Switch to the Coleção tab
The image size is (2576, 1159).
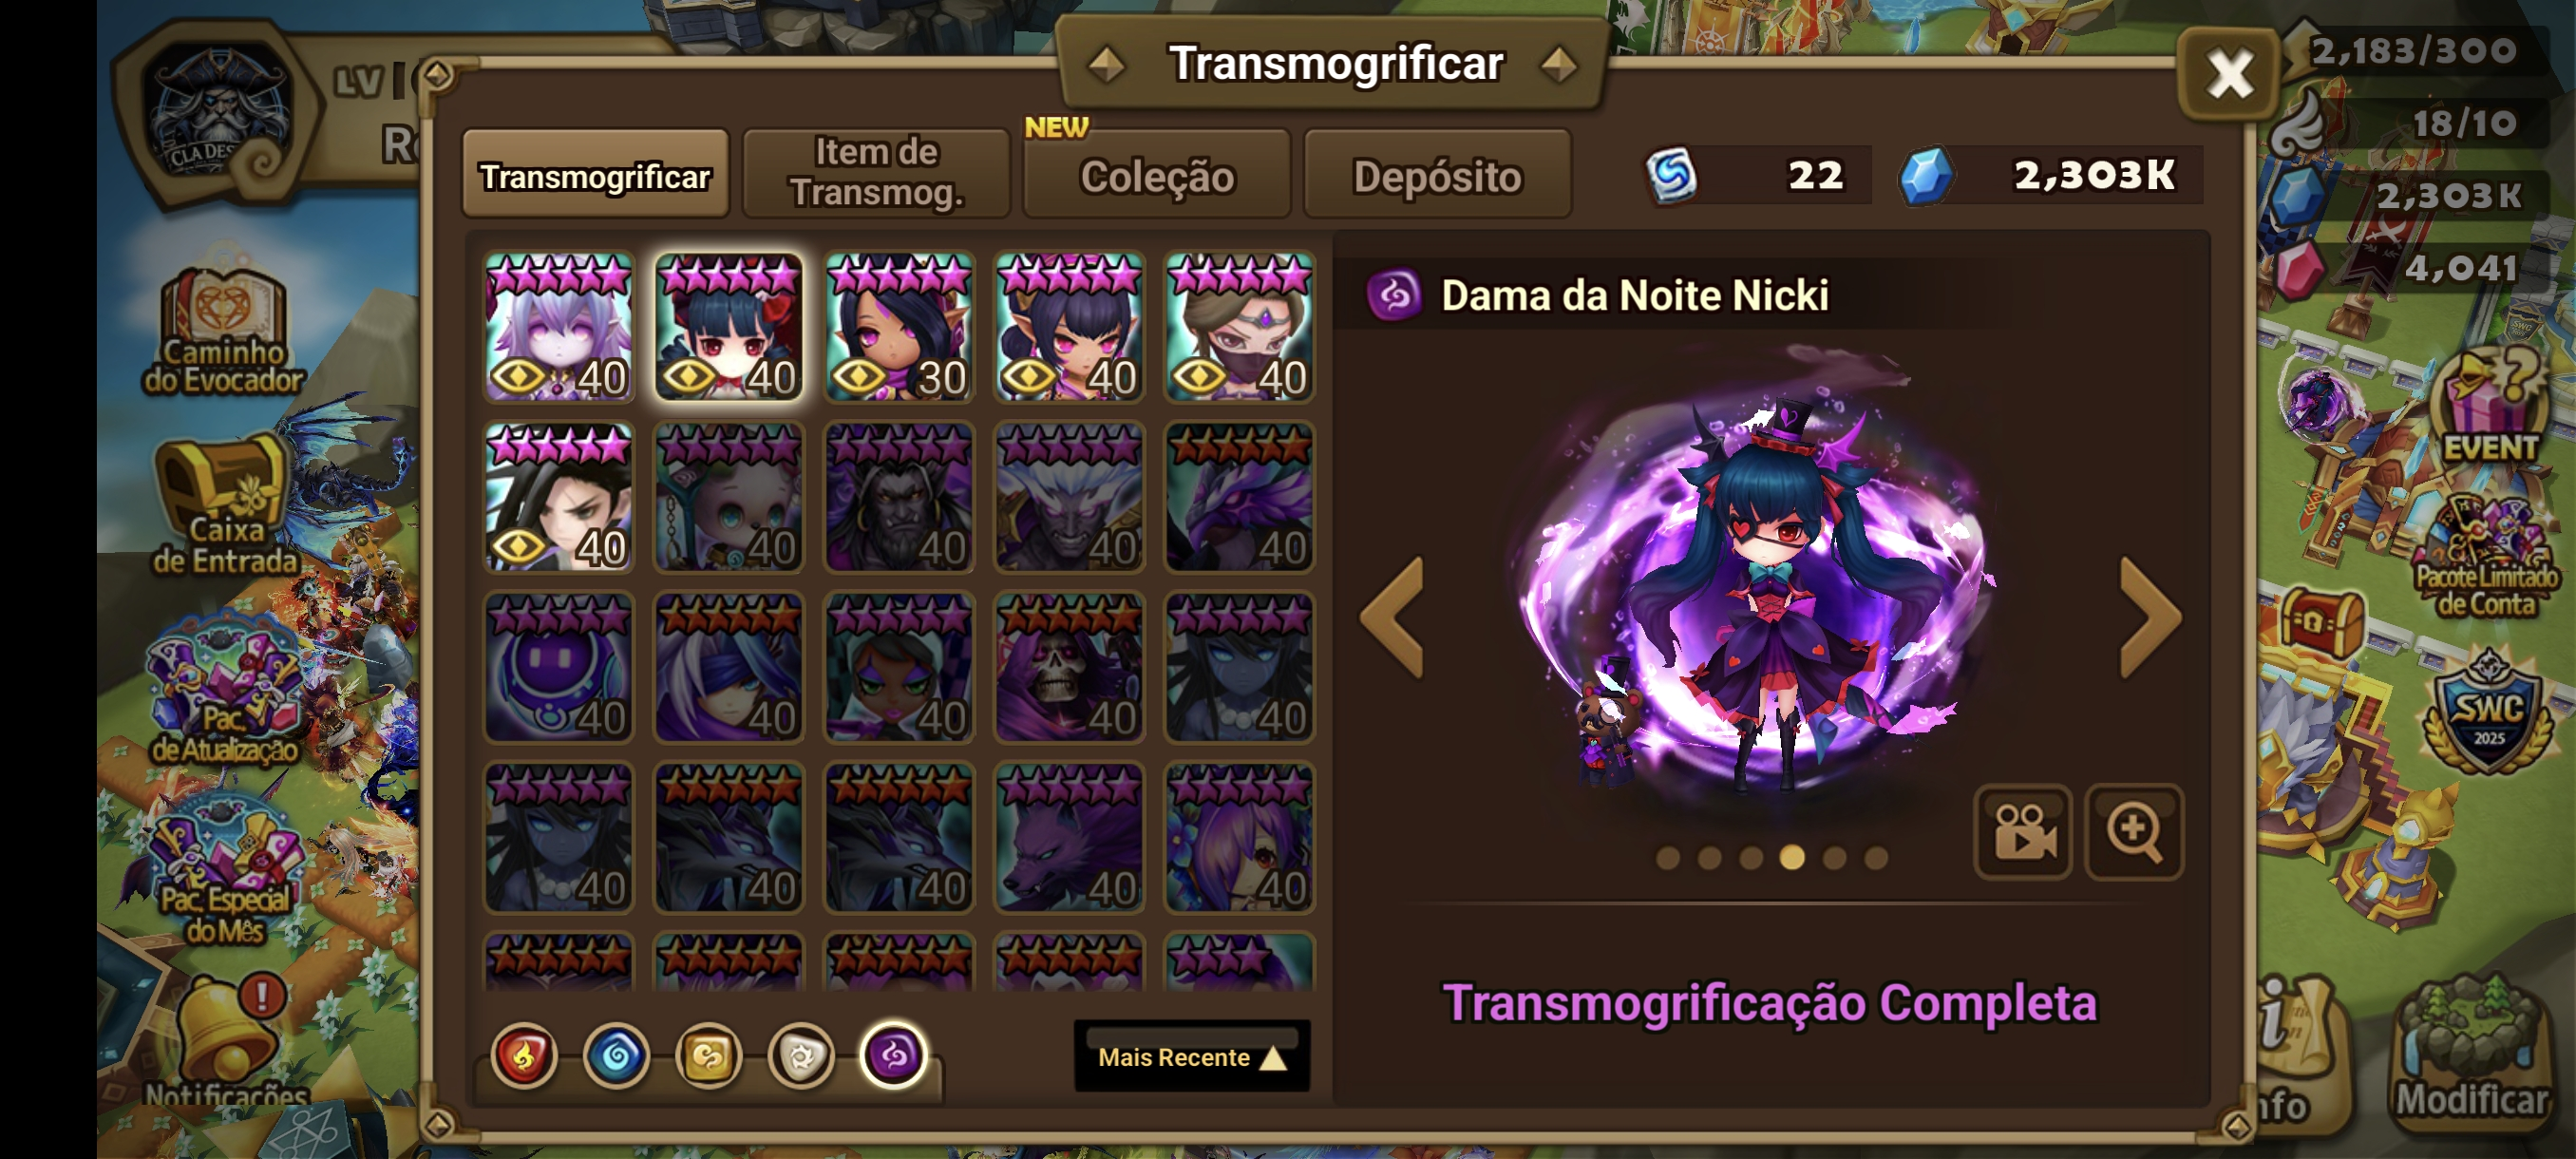coord(1157,176)
